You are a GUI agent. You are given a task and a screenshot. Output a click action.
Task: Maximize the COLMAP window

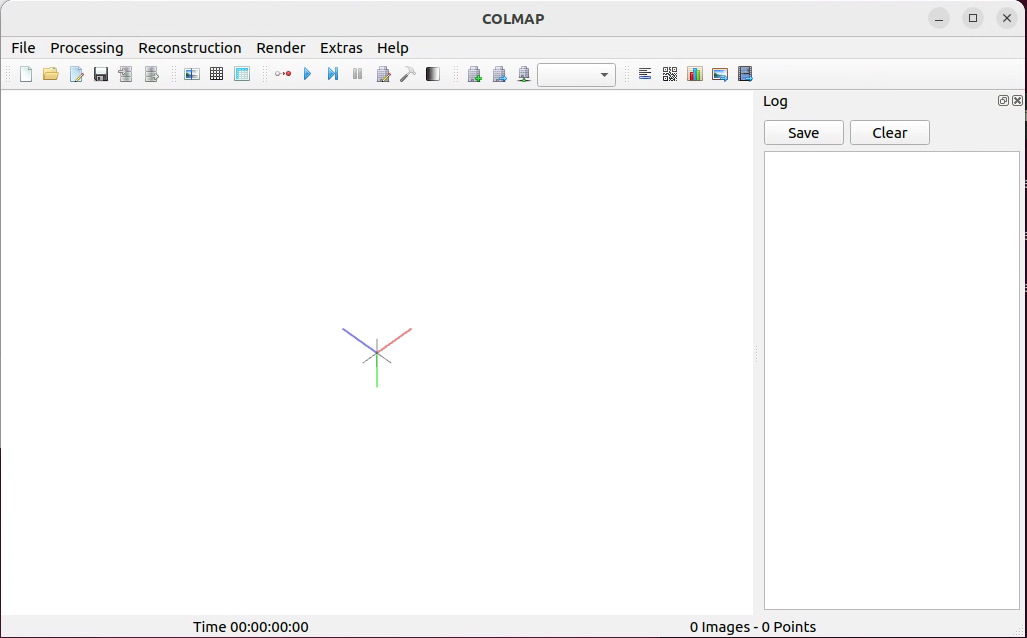973,18
